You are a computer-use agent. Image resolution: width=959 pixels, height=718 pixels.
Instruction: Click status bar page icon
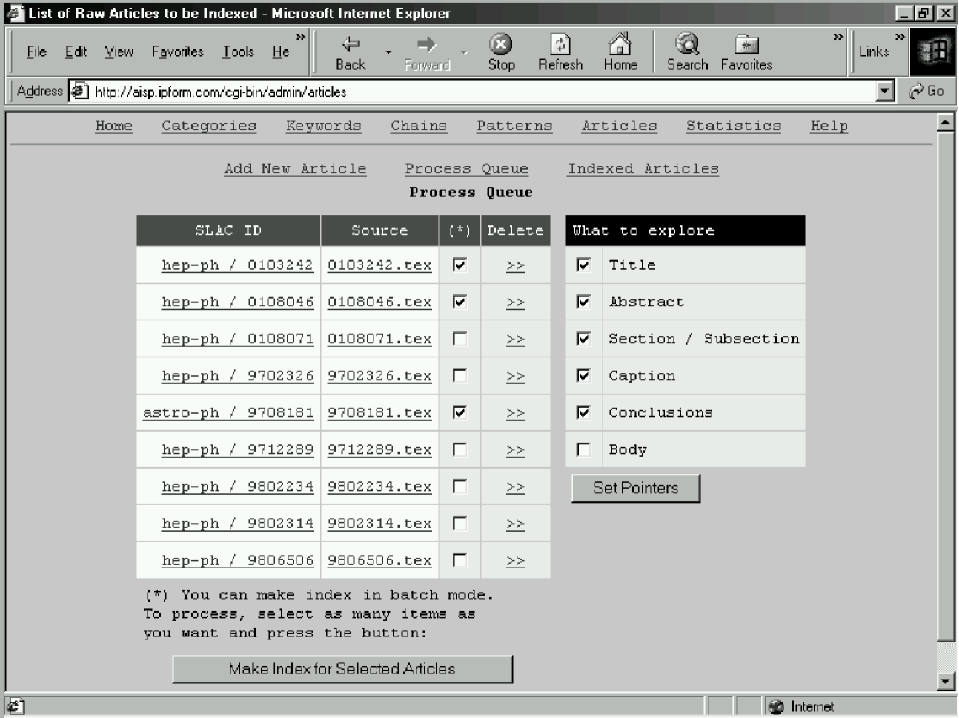[x=15, y=707]
